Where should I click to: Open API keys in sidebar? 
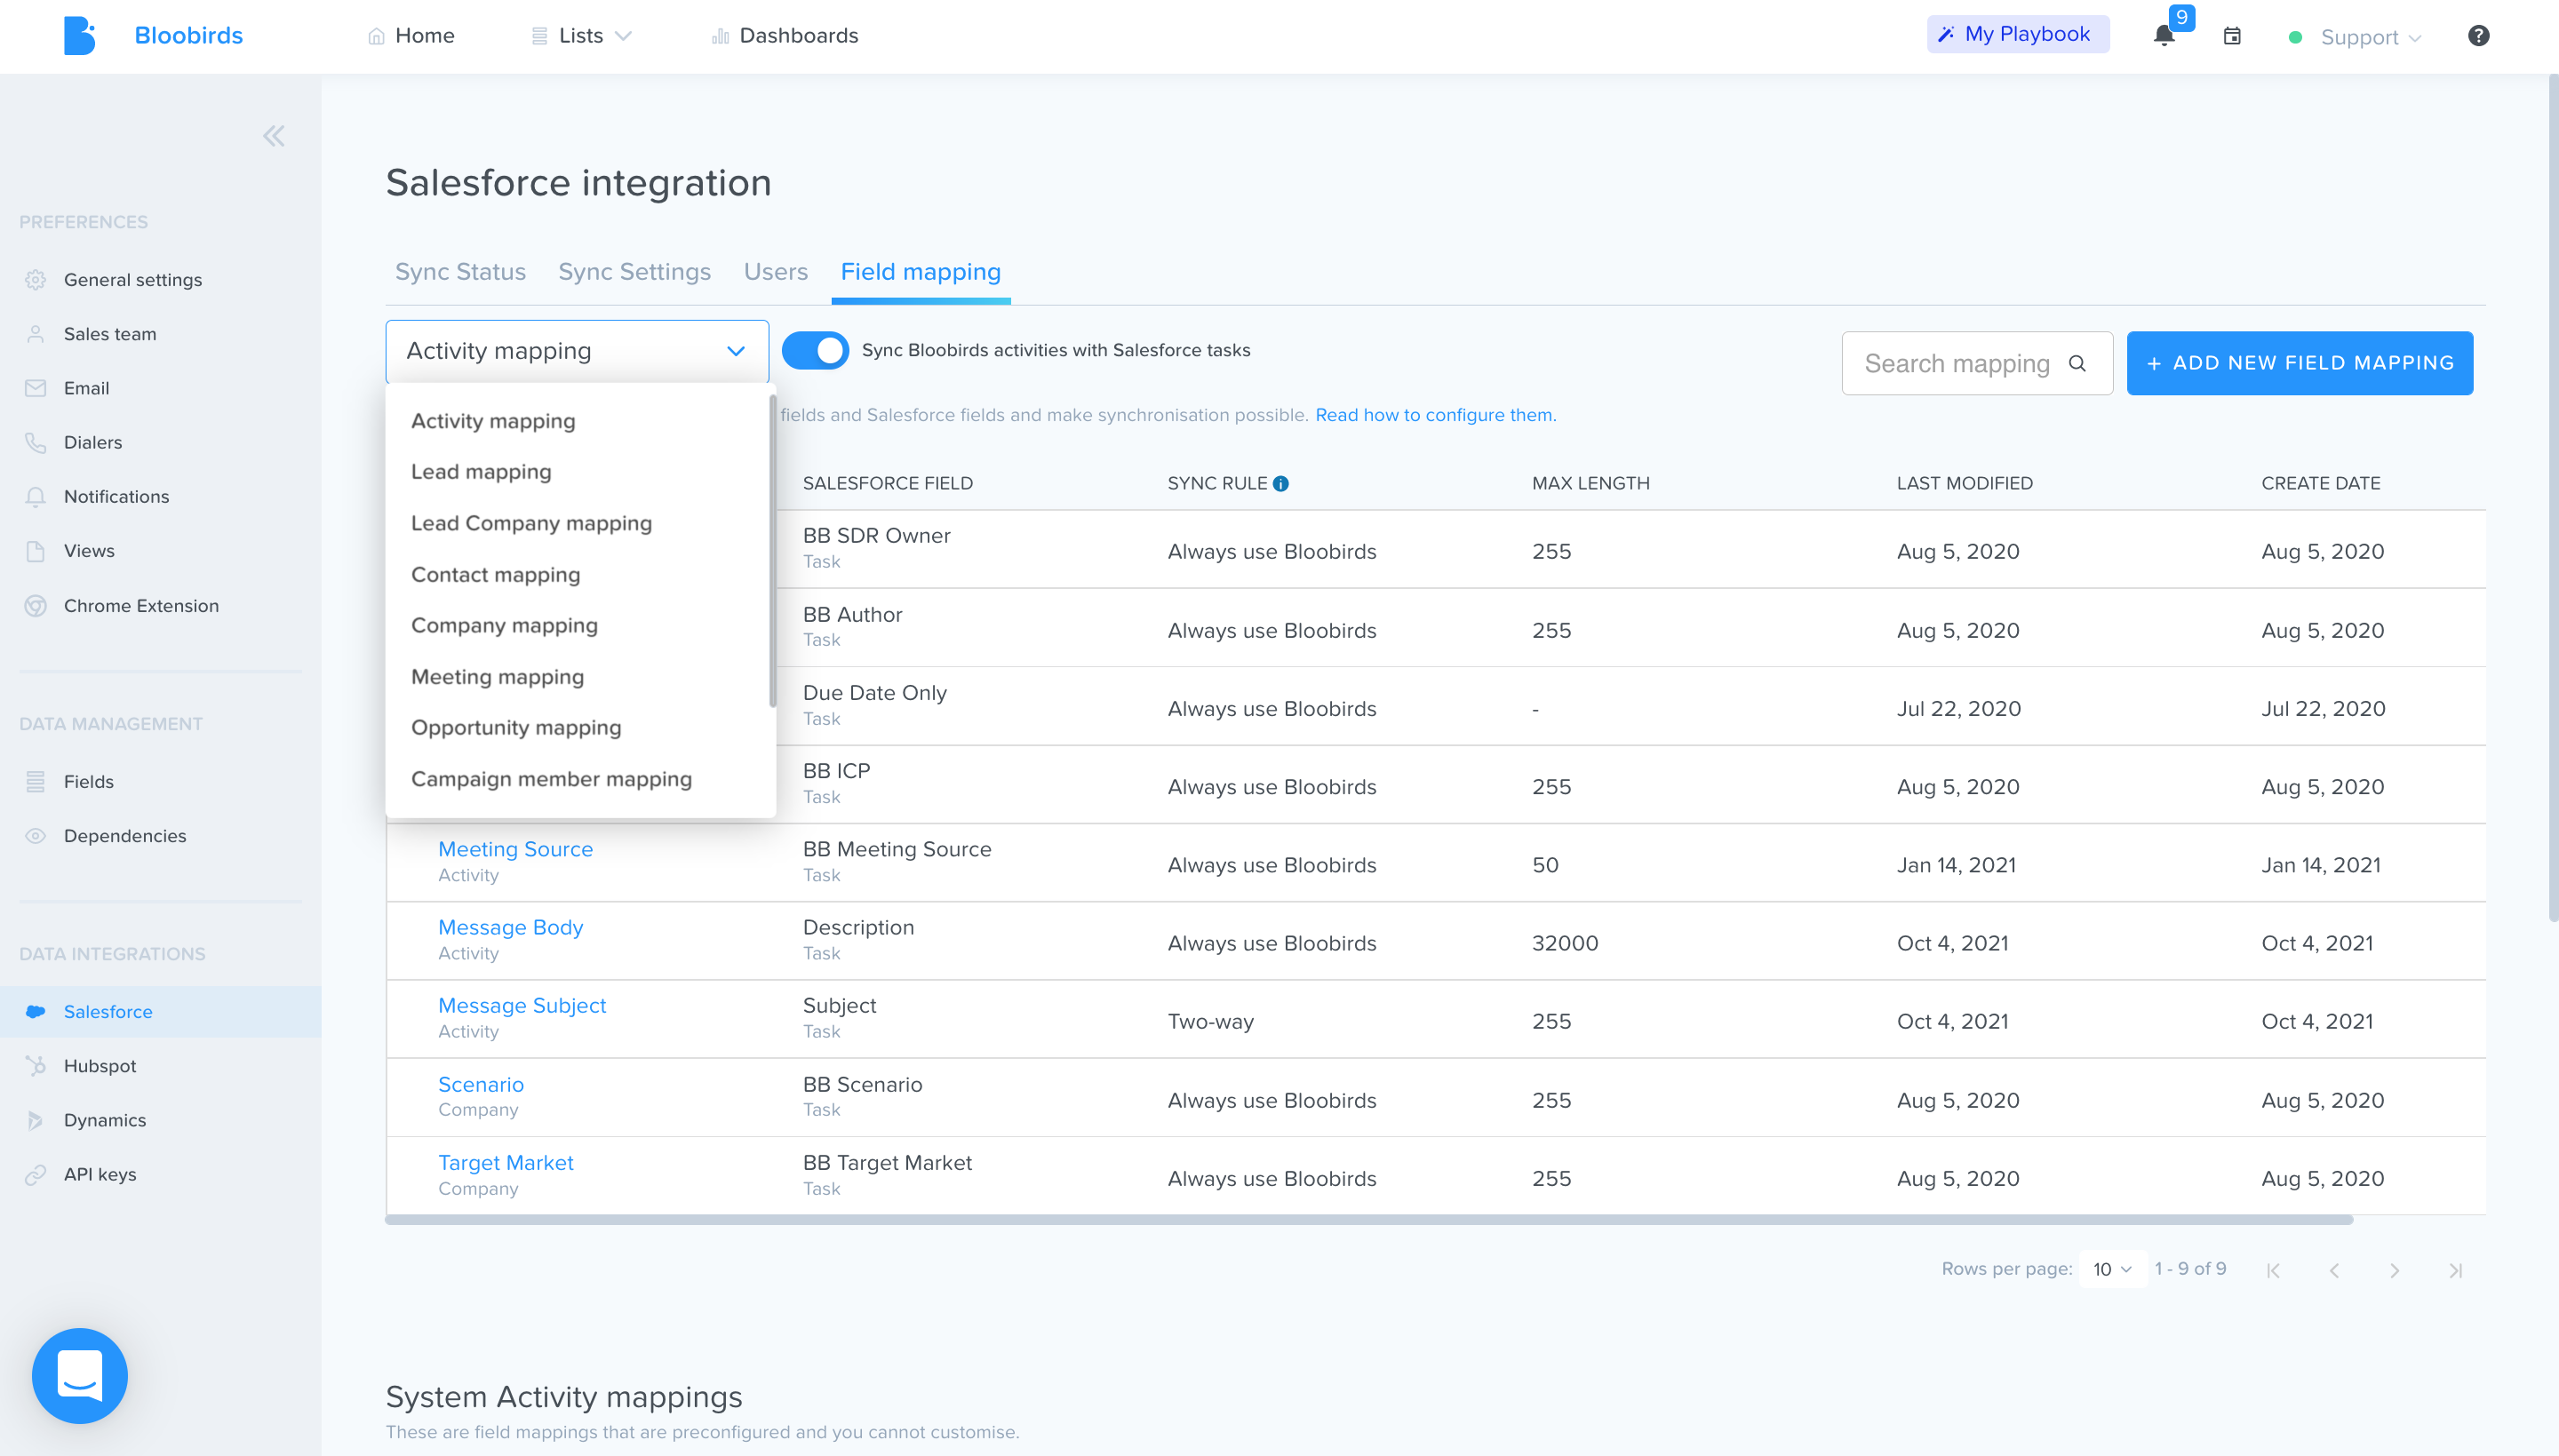100,1175
